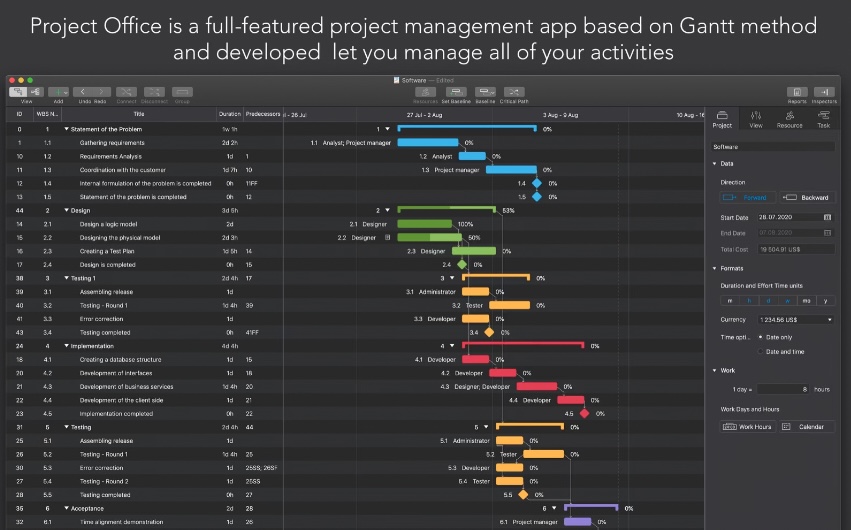The image size is (851, 530).
Task: Click the Connect tasks icon
Action: coord(126,92)
